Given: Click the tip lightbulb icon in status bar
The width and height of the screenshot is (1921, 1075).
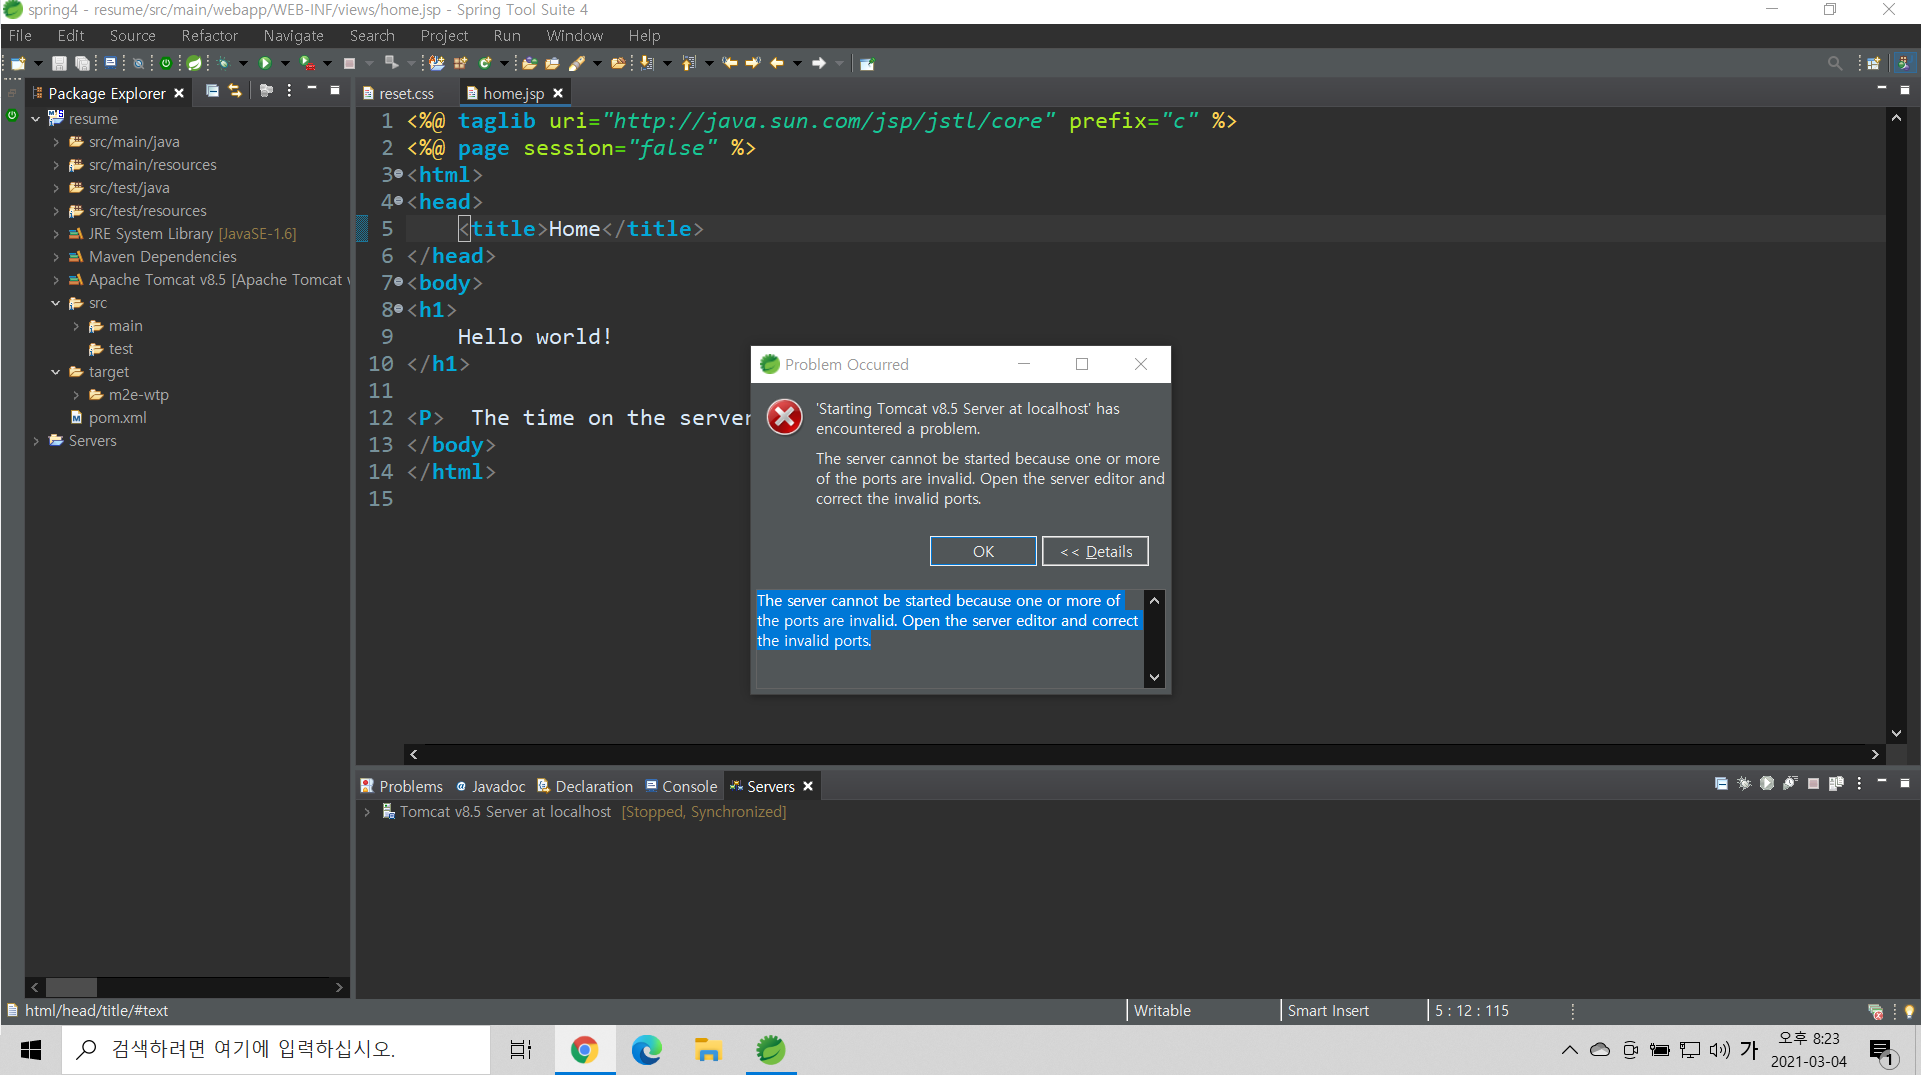Looking at the screenshot, I should coord(1909,1011).
